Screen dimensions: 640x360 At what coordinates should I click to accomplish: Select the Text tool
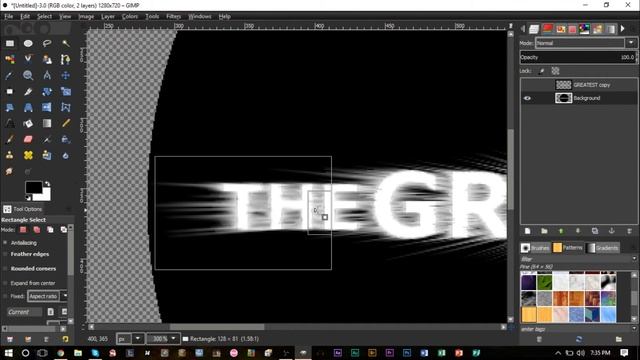(x=10, y=123)
